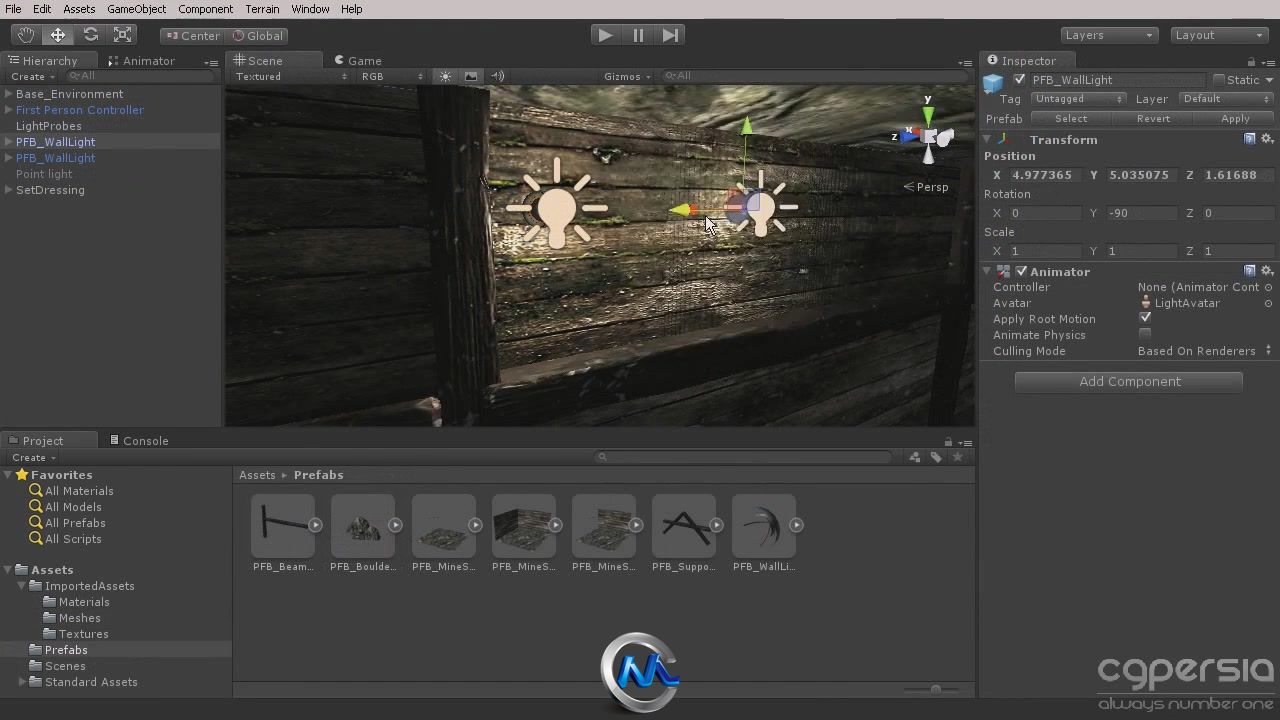Image resolution: width=1280 pixels, height=720 pixels.
Task: Click the prefab Revert button
Action: click(x=1153, y=118)
